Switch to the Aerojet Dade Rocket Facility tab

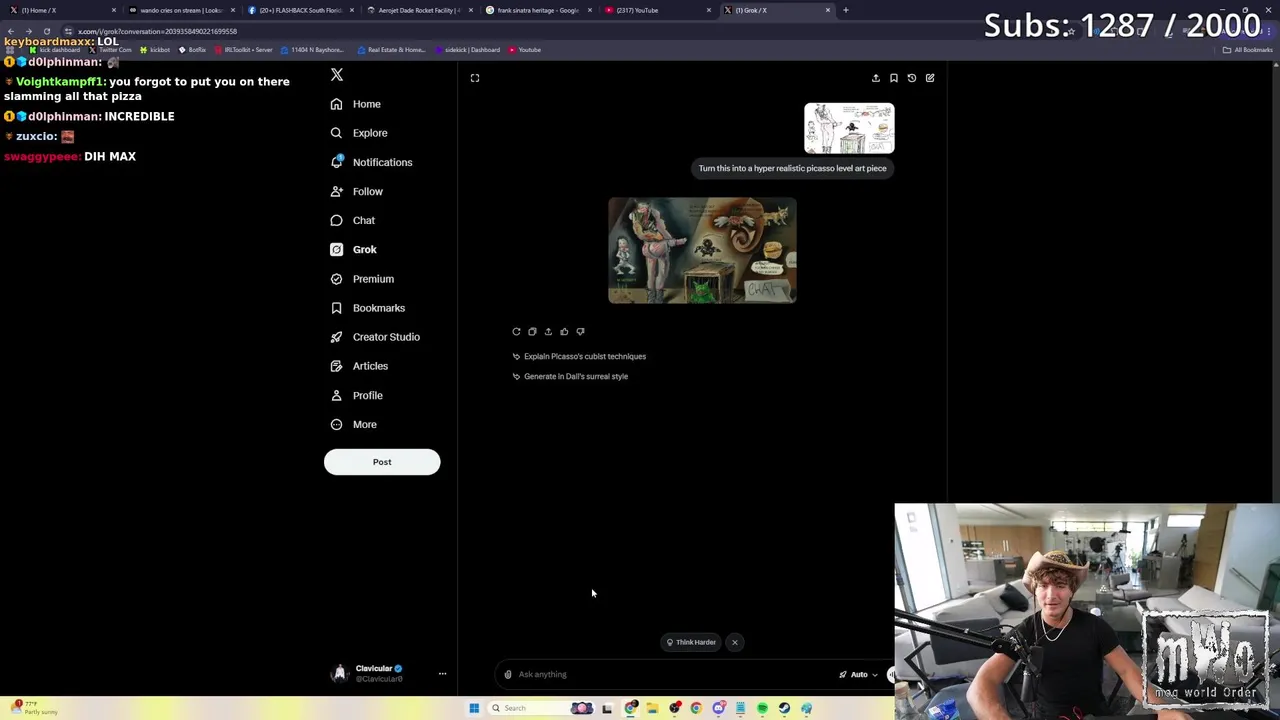(419, 10)
